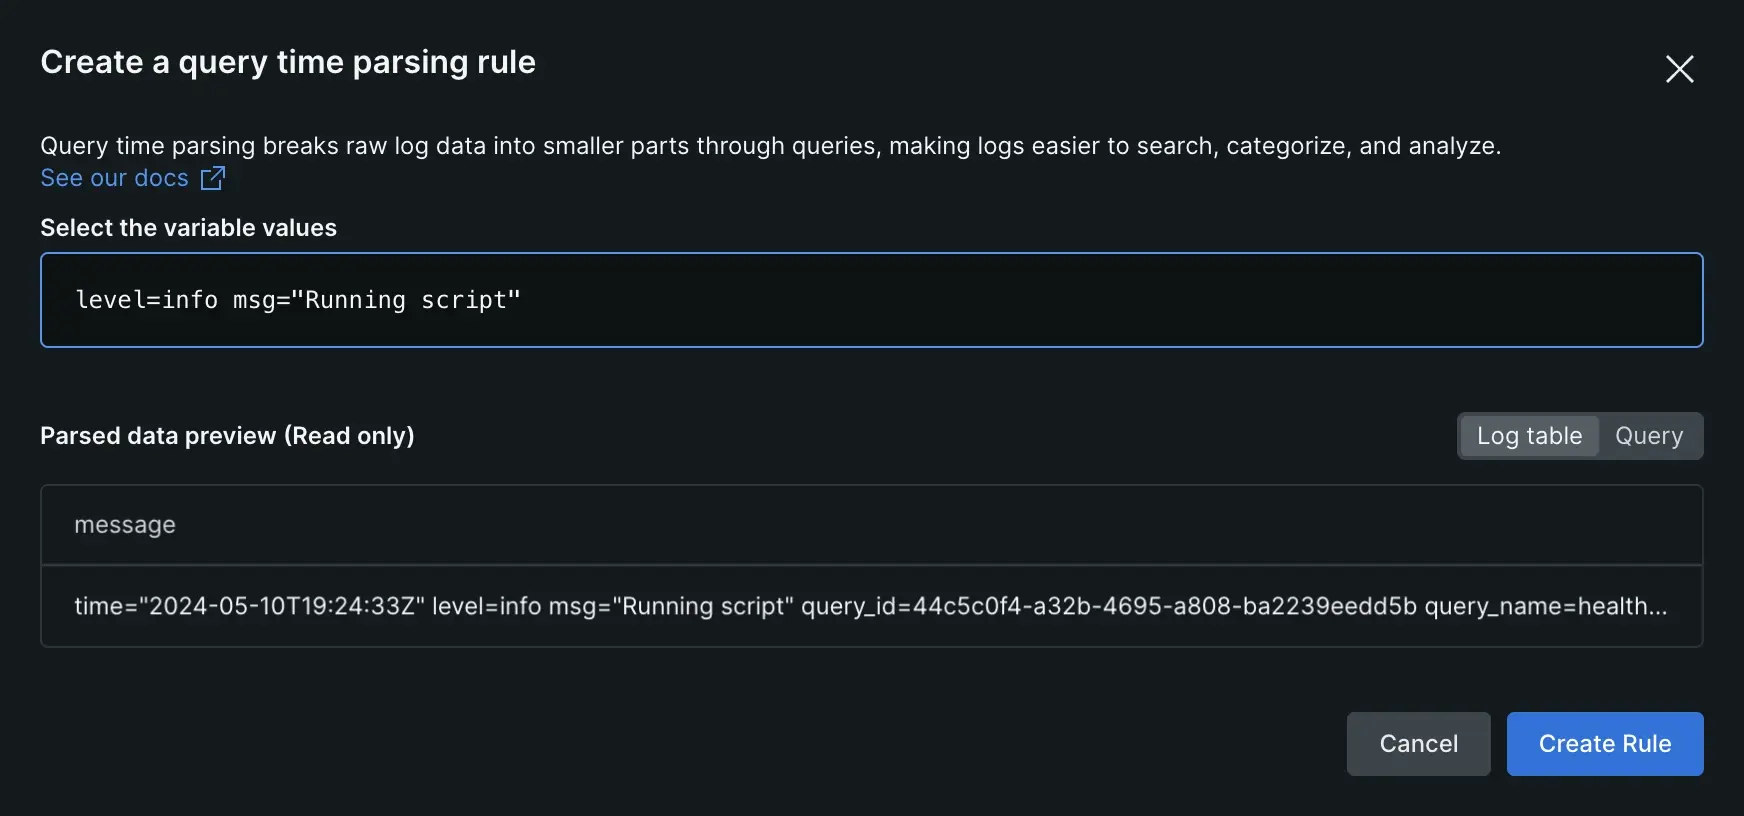
Task: Select the word "script" in sample log
Action: [464, 300]
